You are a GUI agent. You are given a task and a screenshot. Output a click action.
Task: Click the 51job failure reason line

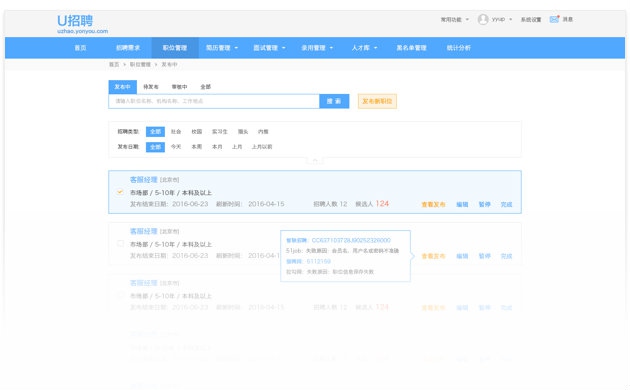tap(342, 251)
